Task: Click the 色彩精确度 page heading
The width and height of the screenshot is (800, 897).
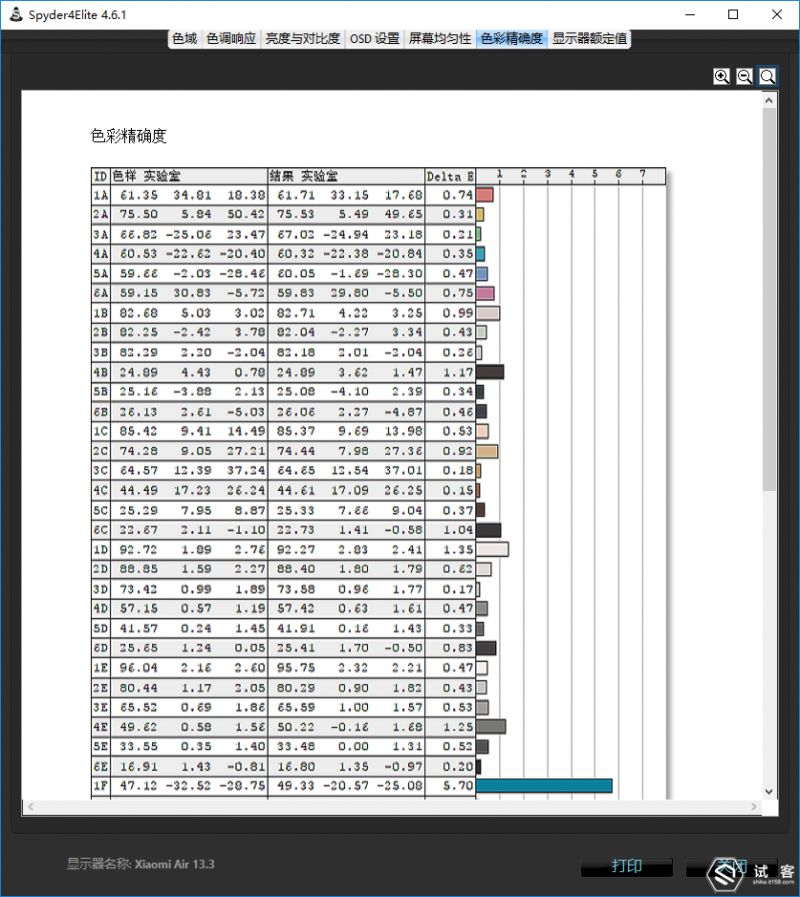Action: [x=128, y=136]
